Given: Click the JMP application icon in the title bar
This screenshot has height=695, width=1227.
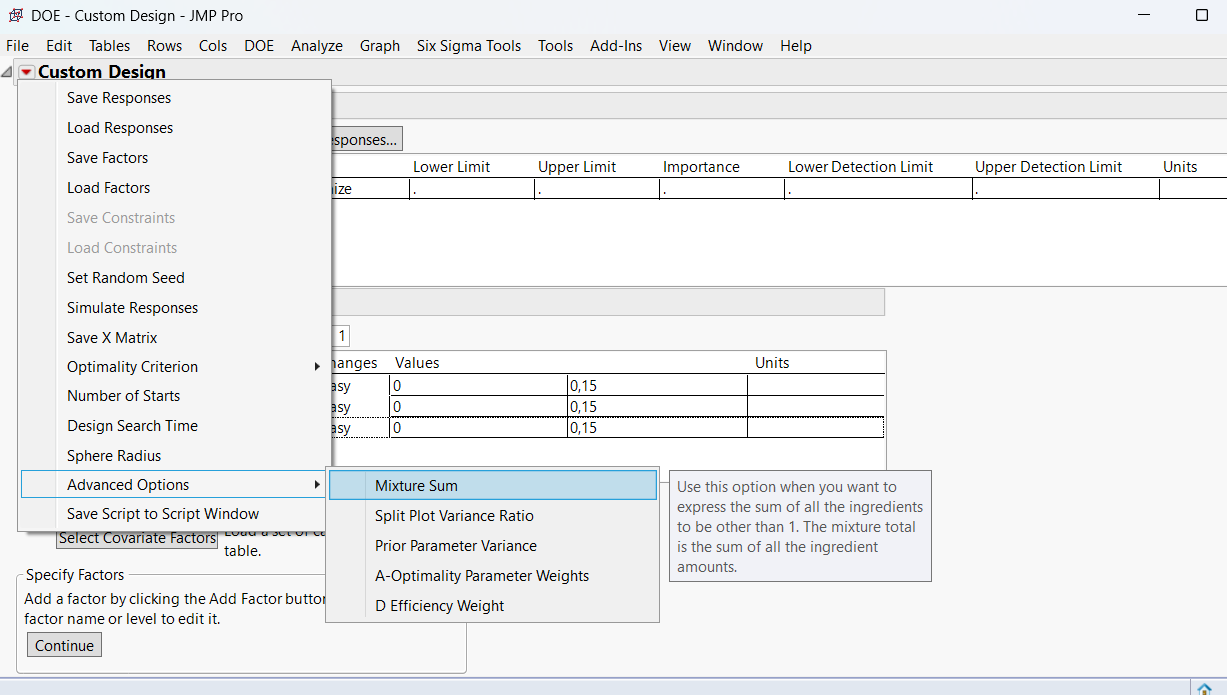Looking at the screenshot, I should pos(15,16).
